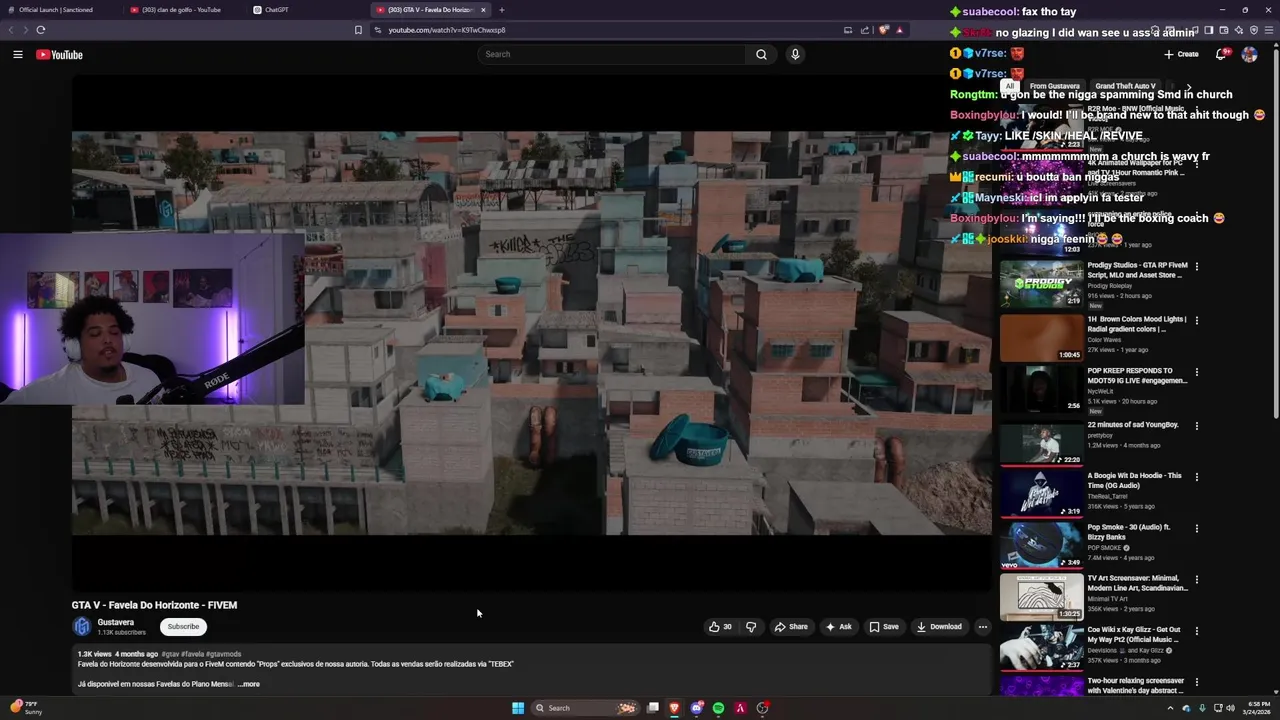
Task: Open options for Brown Colors Mood Lights video
Action: tap(1196, 320)
